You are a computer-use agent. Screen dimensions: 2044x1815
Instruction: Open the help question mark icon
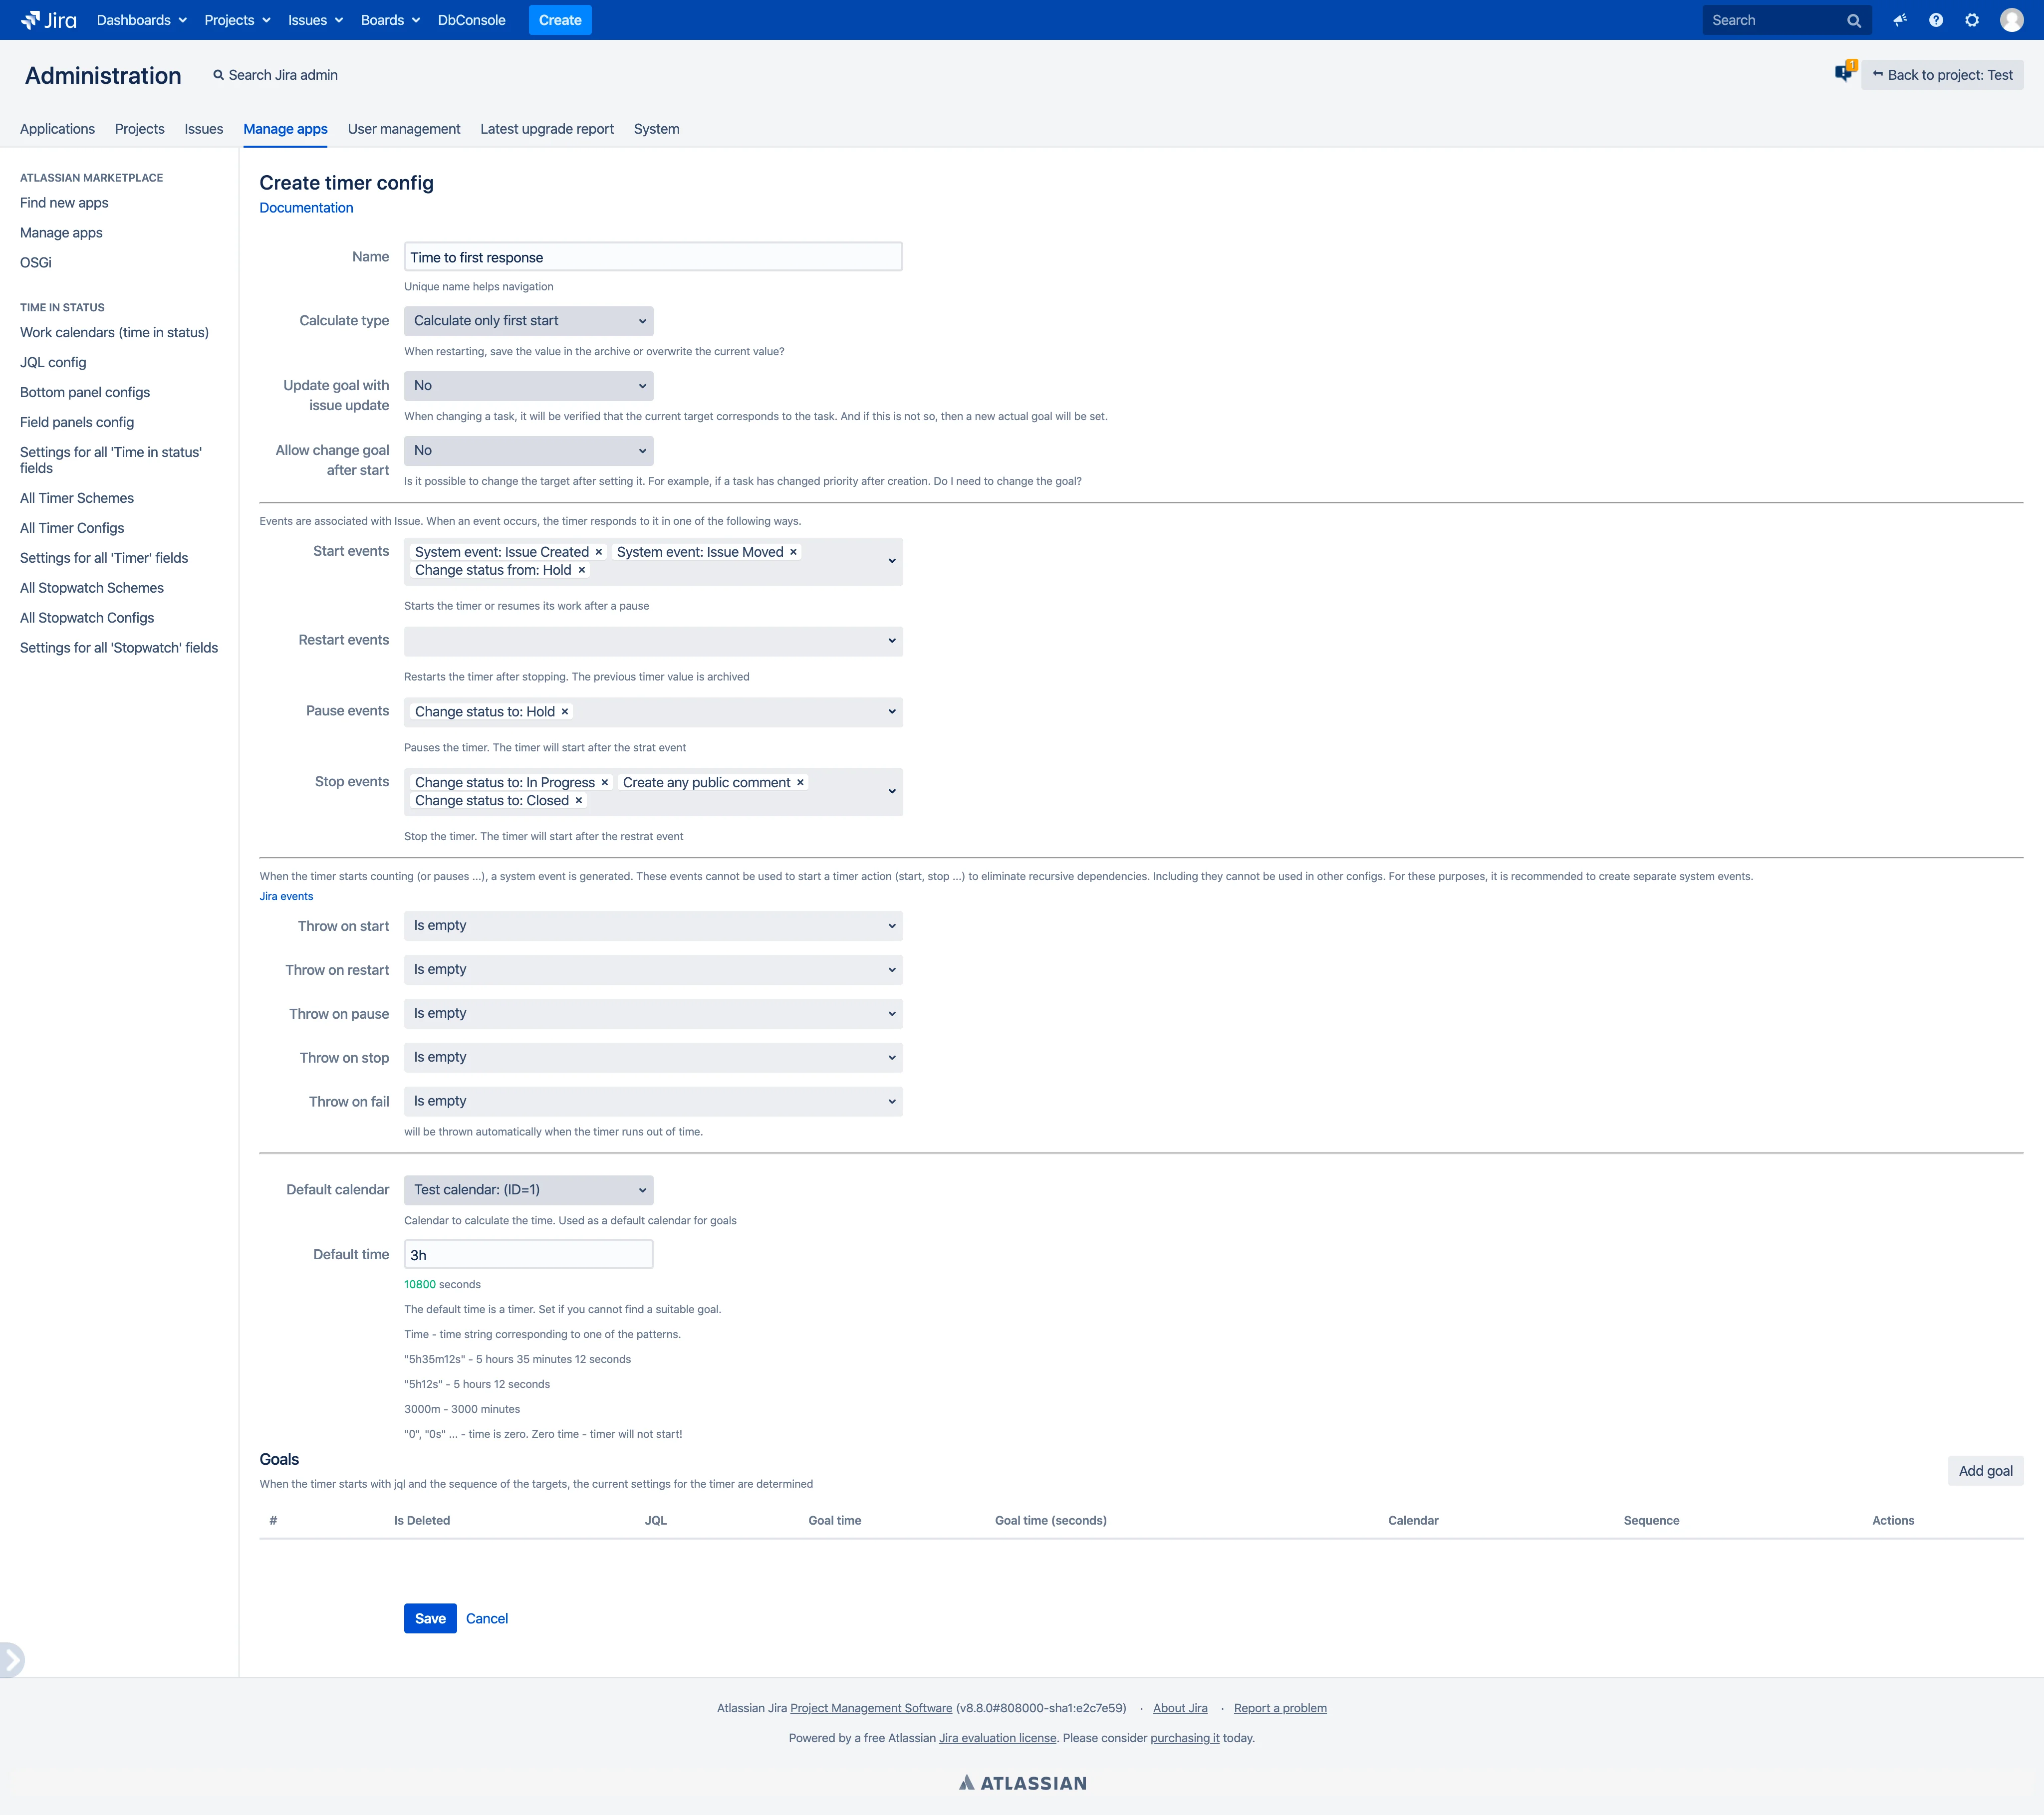pyautogui.click(x=1936, y=20)
